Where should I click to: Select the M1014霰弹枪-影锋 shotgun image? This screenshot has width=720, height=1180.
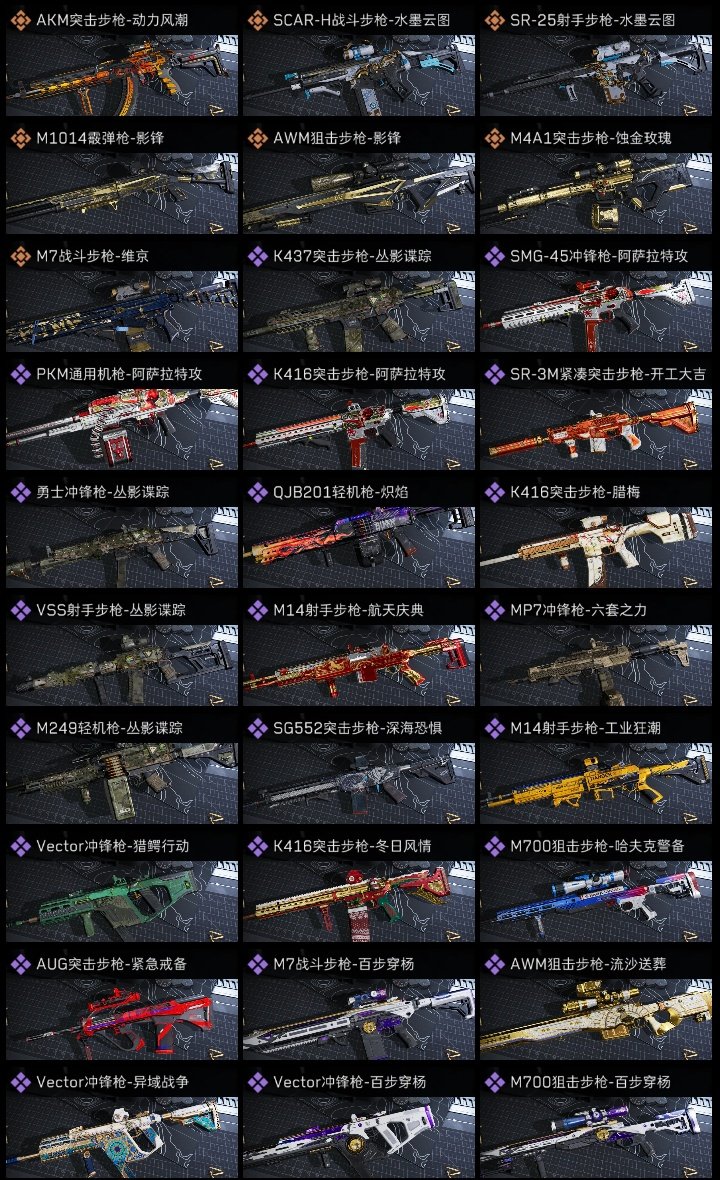(x=122, y=193)
